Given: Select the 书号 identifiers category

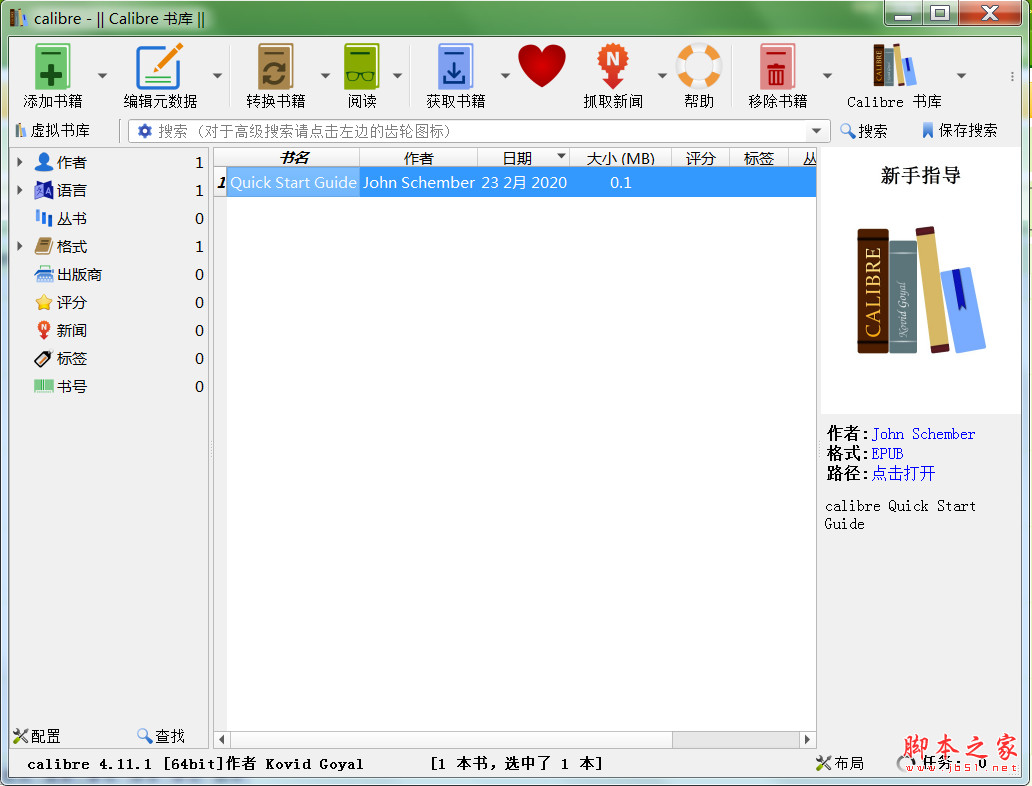Looking at the screenshot, I should (71, 386).
